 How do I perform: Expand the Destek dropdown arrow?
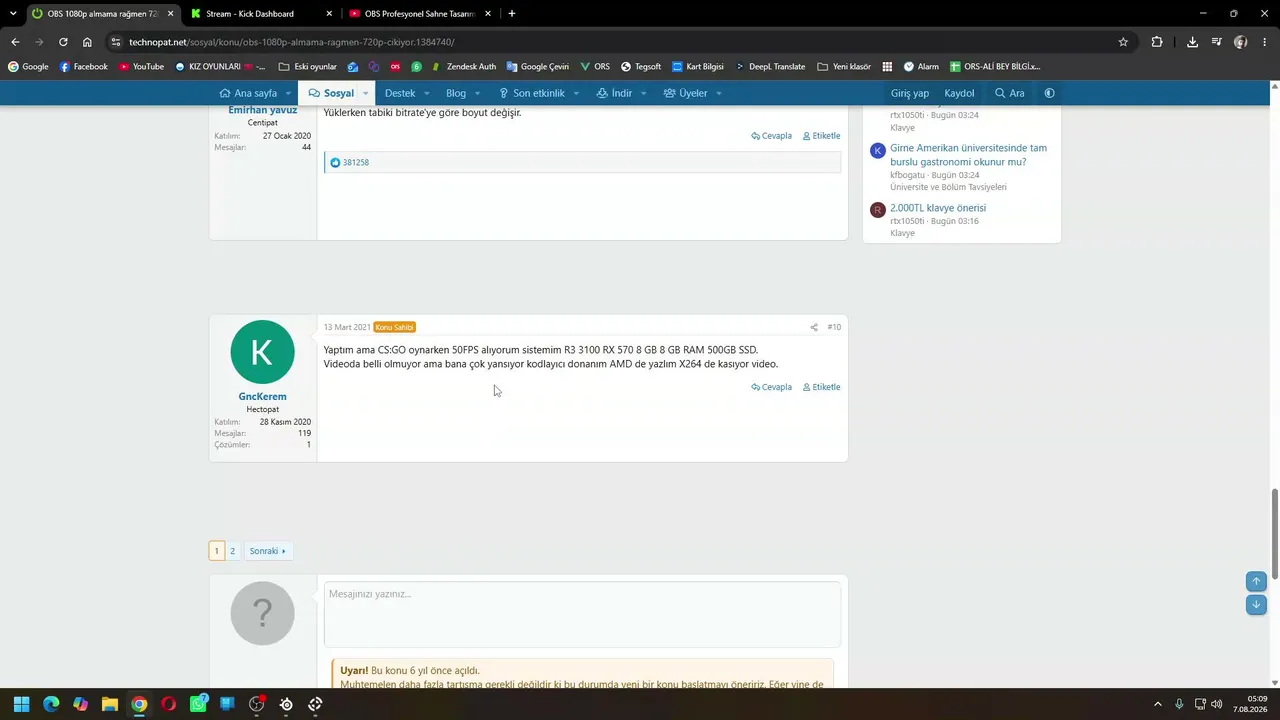tap(427, 93)
